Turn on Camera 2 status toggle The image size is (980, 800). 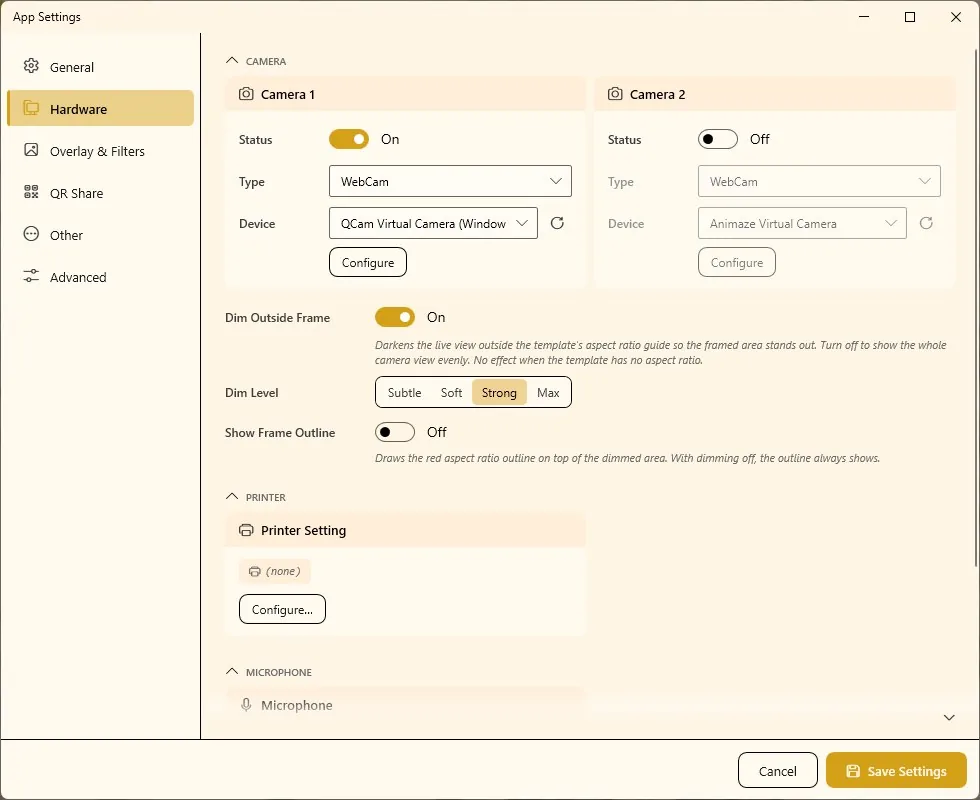click(718, 139)
